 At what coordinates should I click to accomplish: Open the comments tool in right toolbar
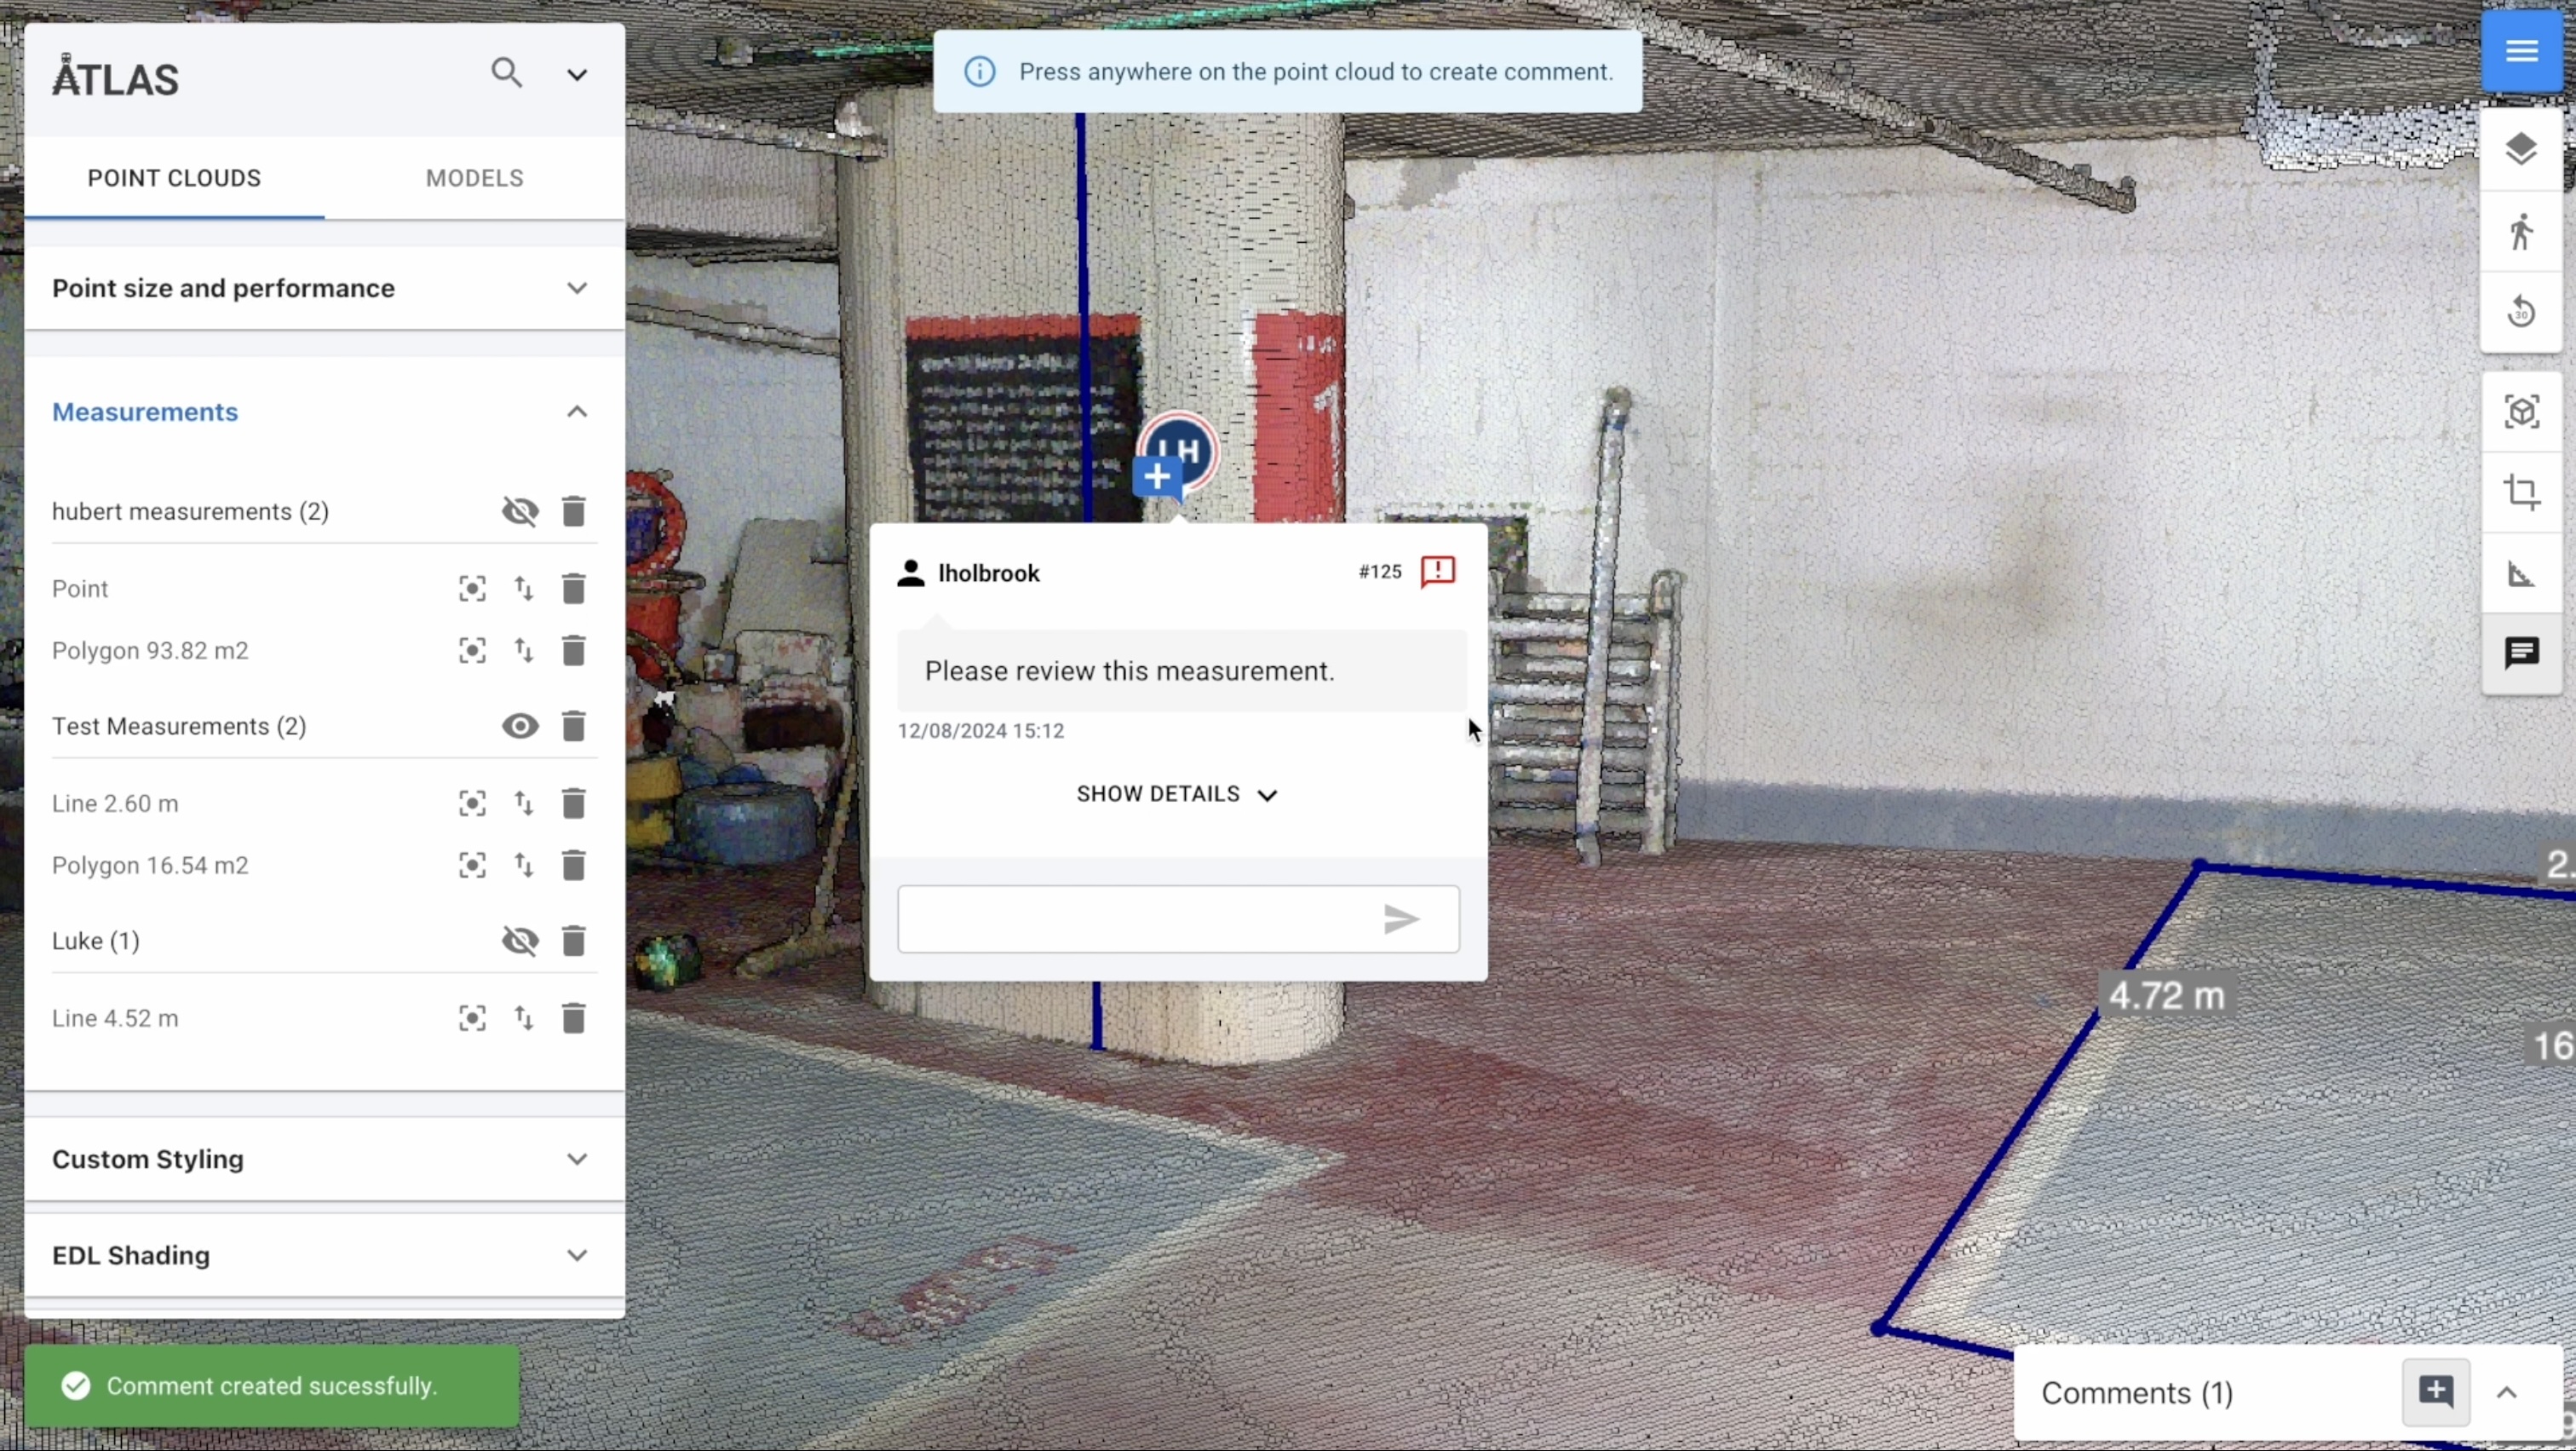click(x=2520, y=654)
